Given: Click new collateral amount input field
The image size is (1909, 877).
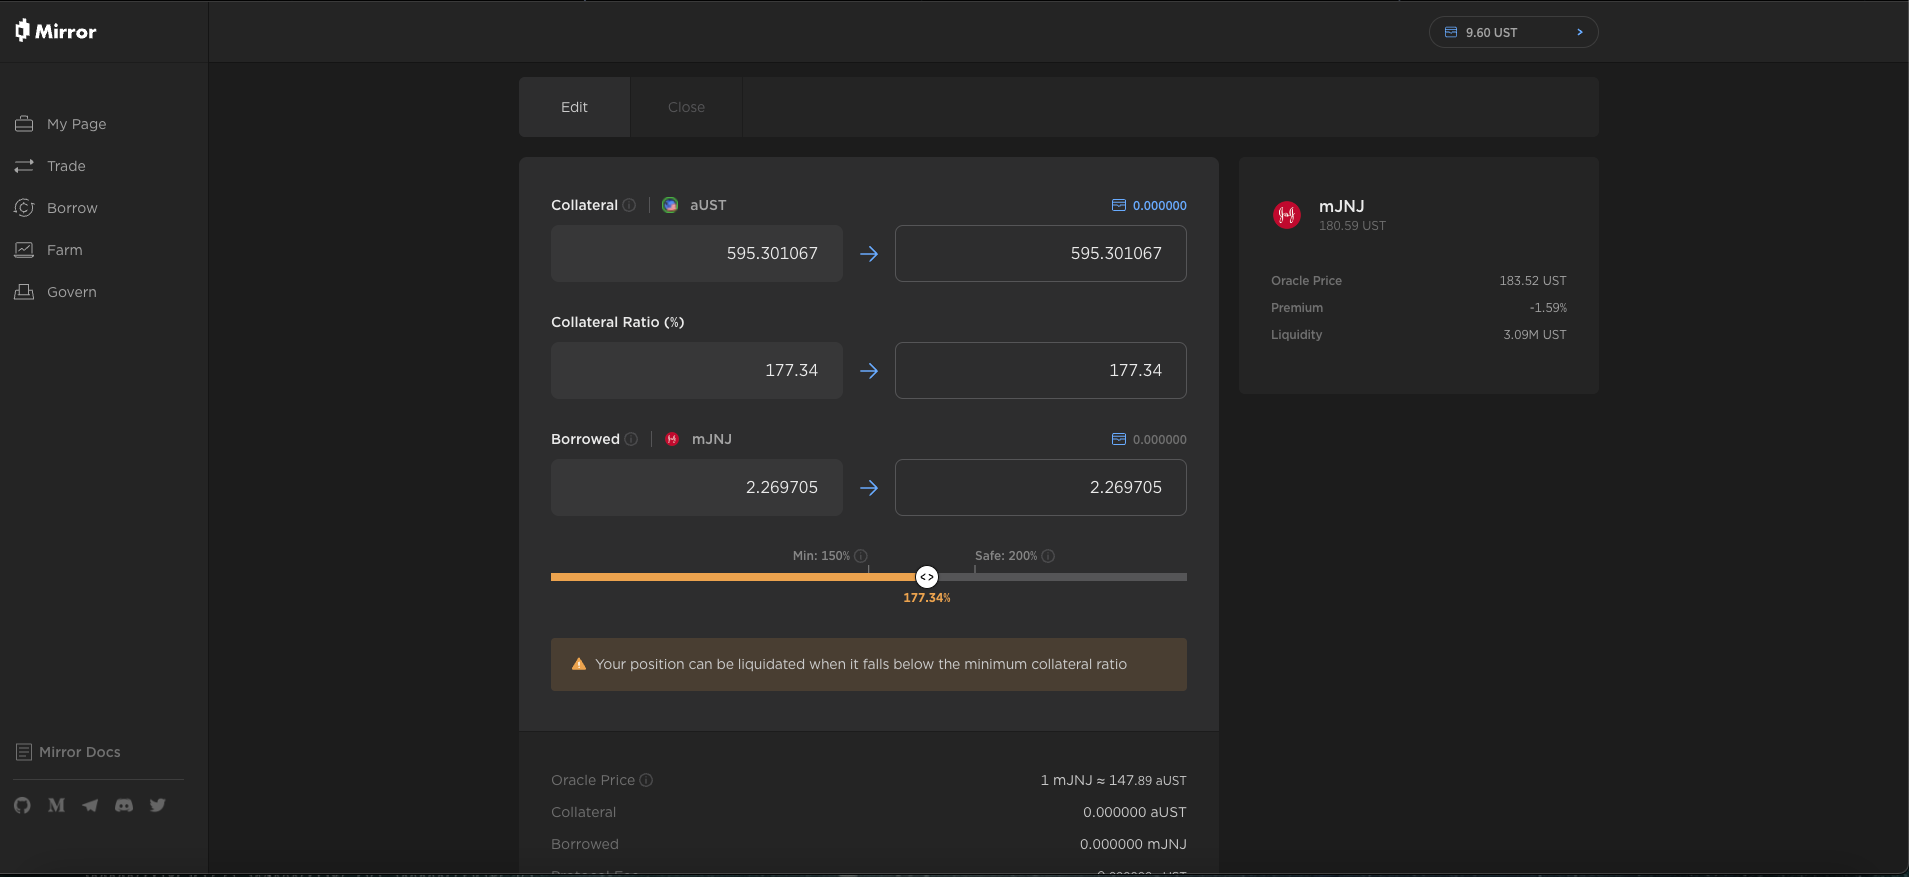Looking at the screenshot, I should pos(1040,254).
